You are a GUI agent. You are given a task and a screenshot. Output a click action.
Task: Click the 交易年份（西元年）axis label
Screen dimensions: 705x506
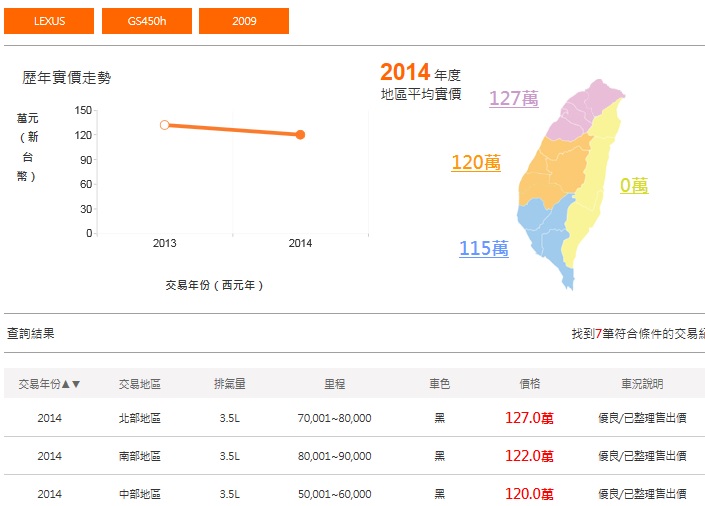pos(215,285)
